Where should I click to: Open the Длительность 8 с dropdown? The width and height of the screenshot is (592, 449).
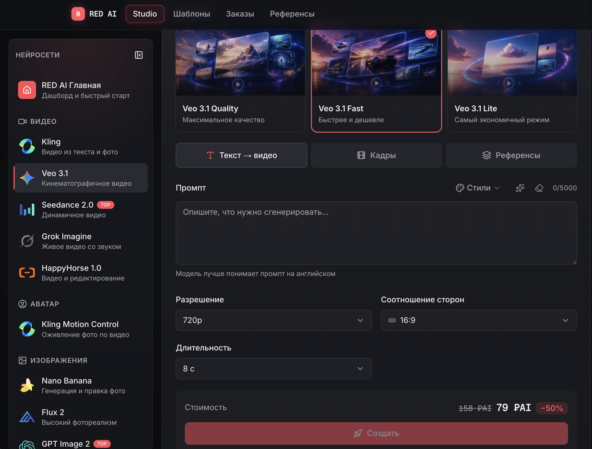[x=273, y=369]
